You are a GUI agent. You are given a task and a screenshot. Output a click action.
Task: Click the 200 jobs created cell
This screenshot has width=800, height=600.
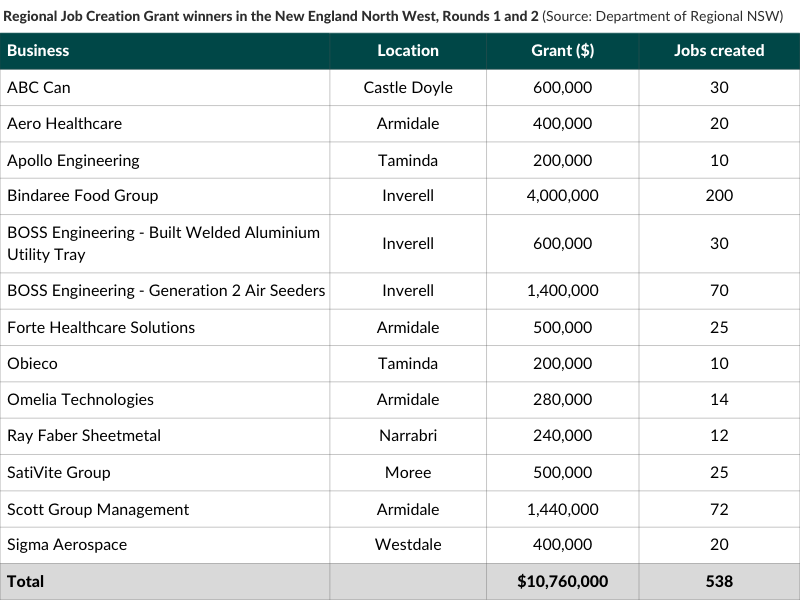pos(719,195)
